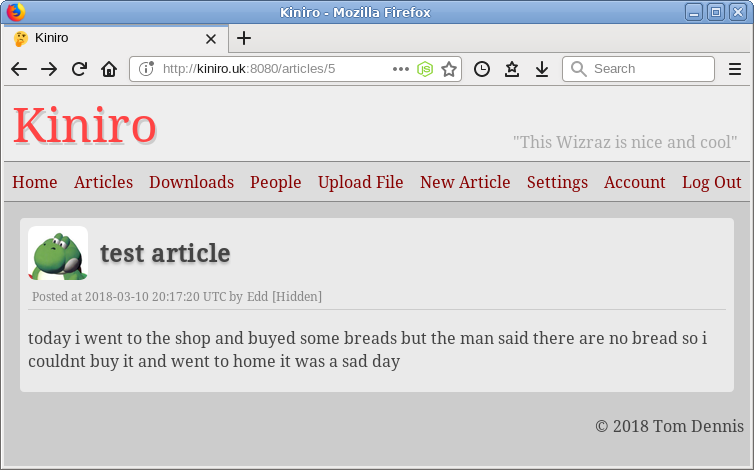The height and width of the screenshot is (470, 754).
Task: Bookmark this page with the star
Action: [449, 69]
